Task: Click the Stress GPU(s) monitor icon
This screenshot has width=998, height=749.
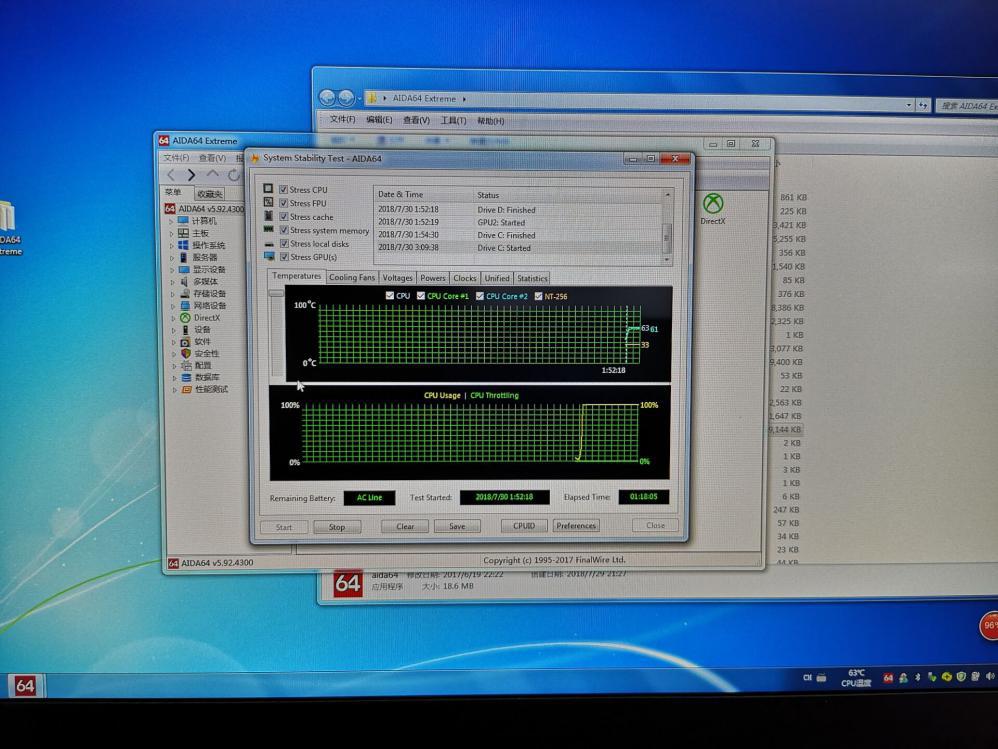Action: 269,256
